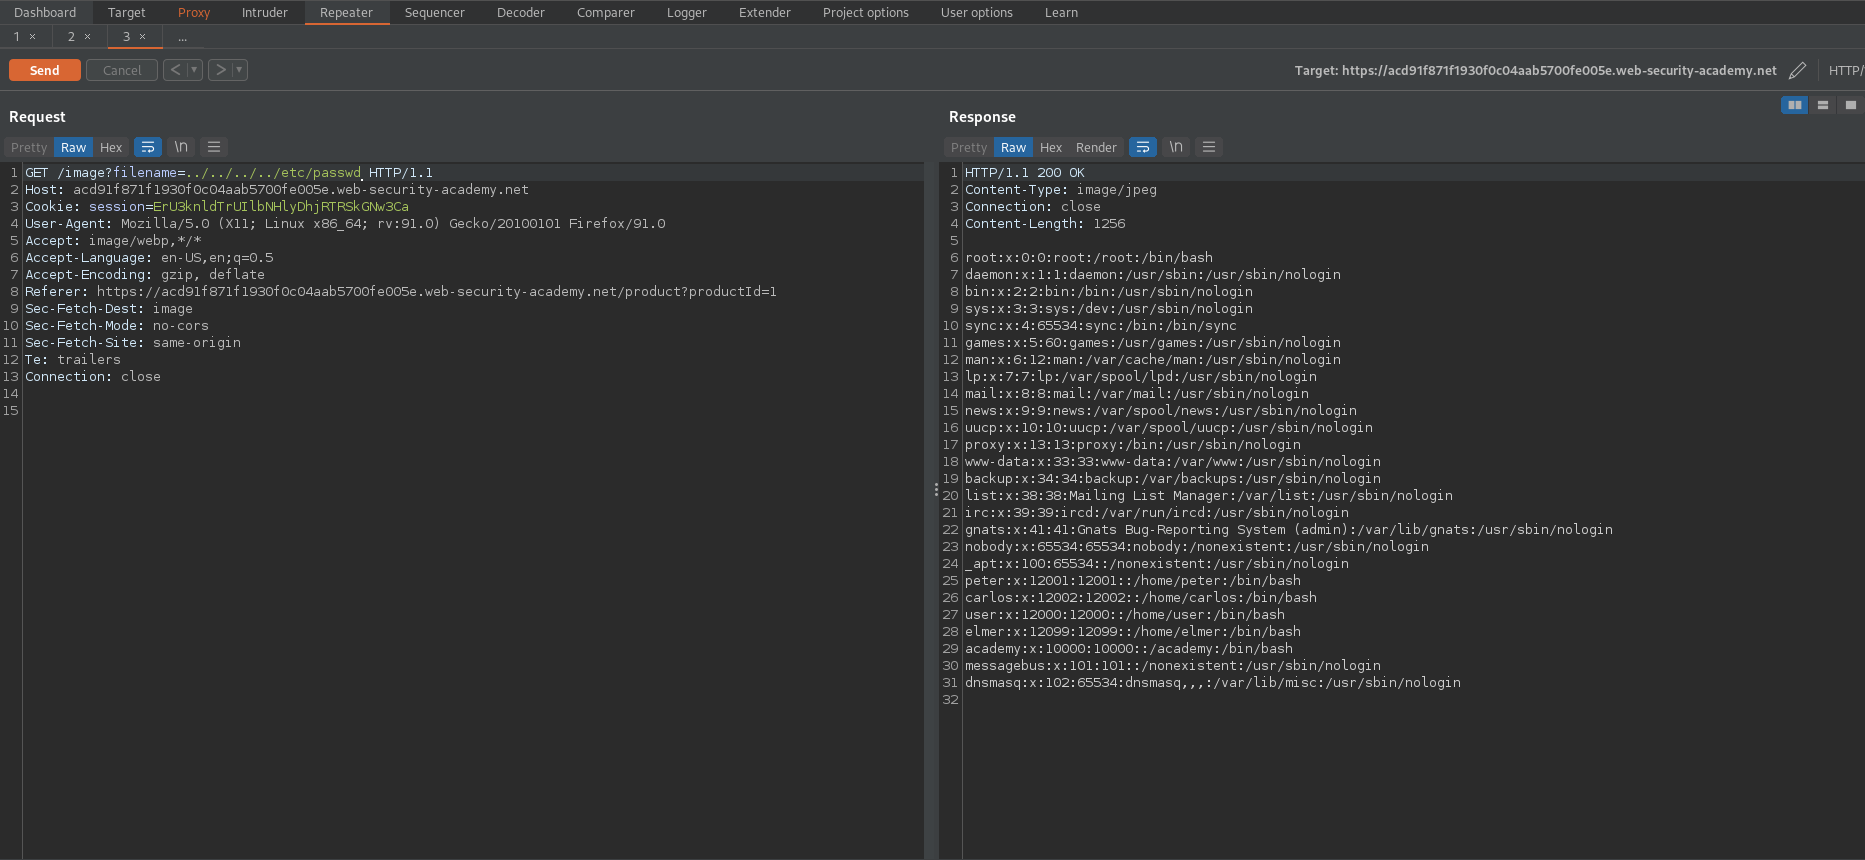Open Request panel options menu icon

(214, 147)
